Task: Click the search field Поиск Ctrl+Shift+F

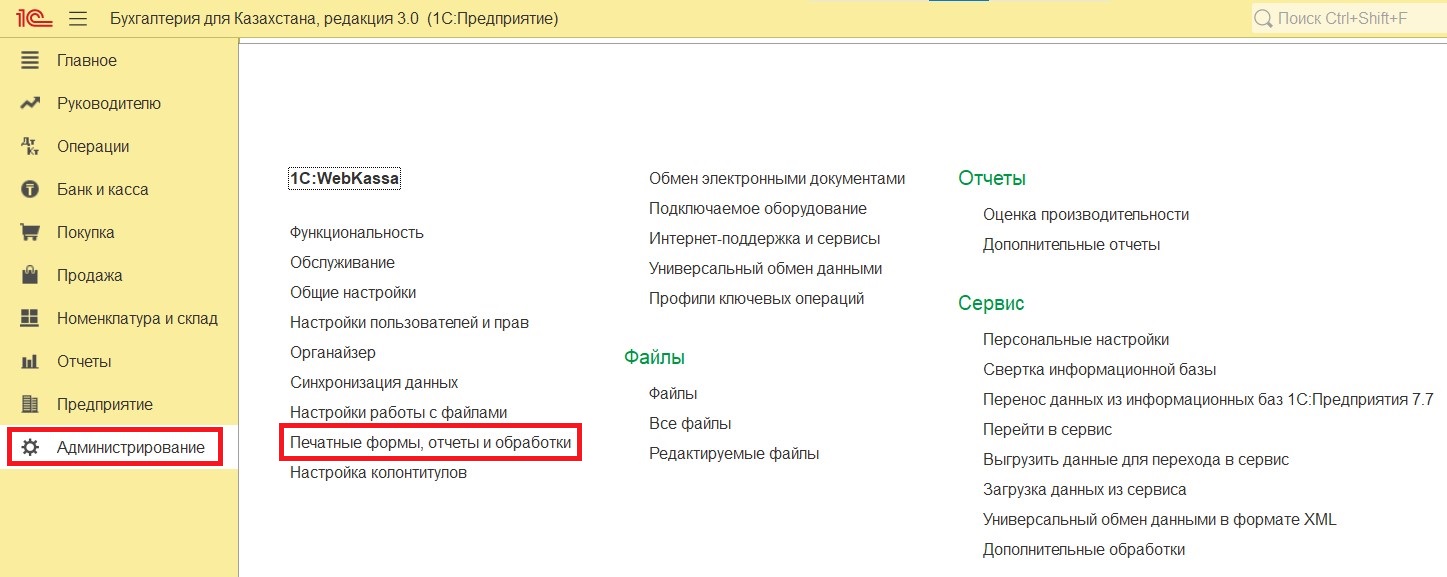Action: click(1347, 18)
